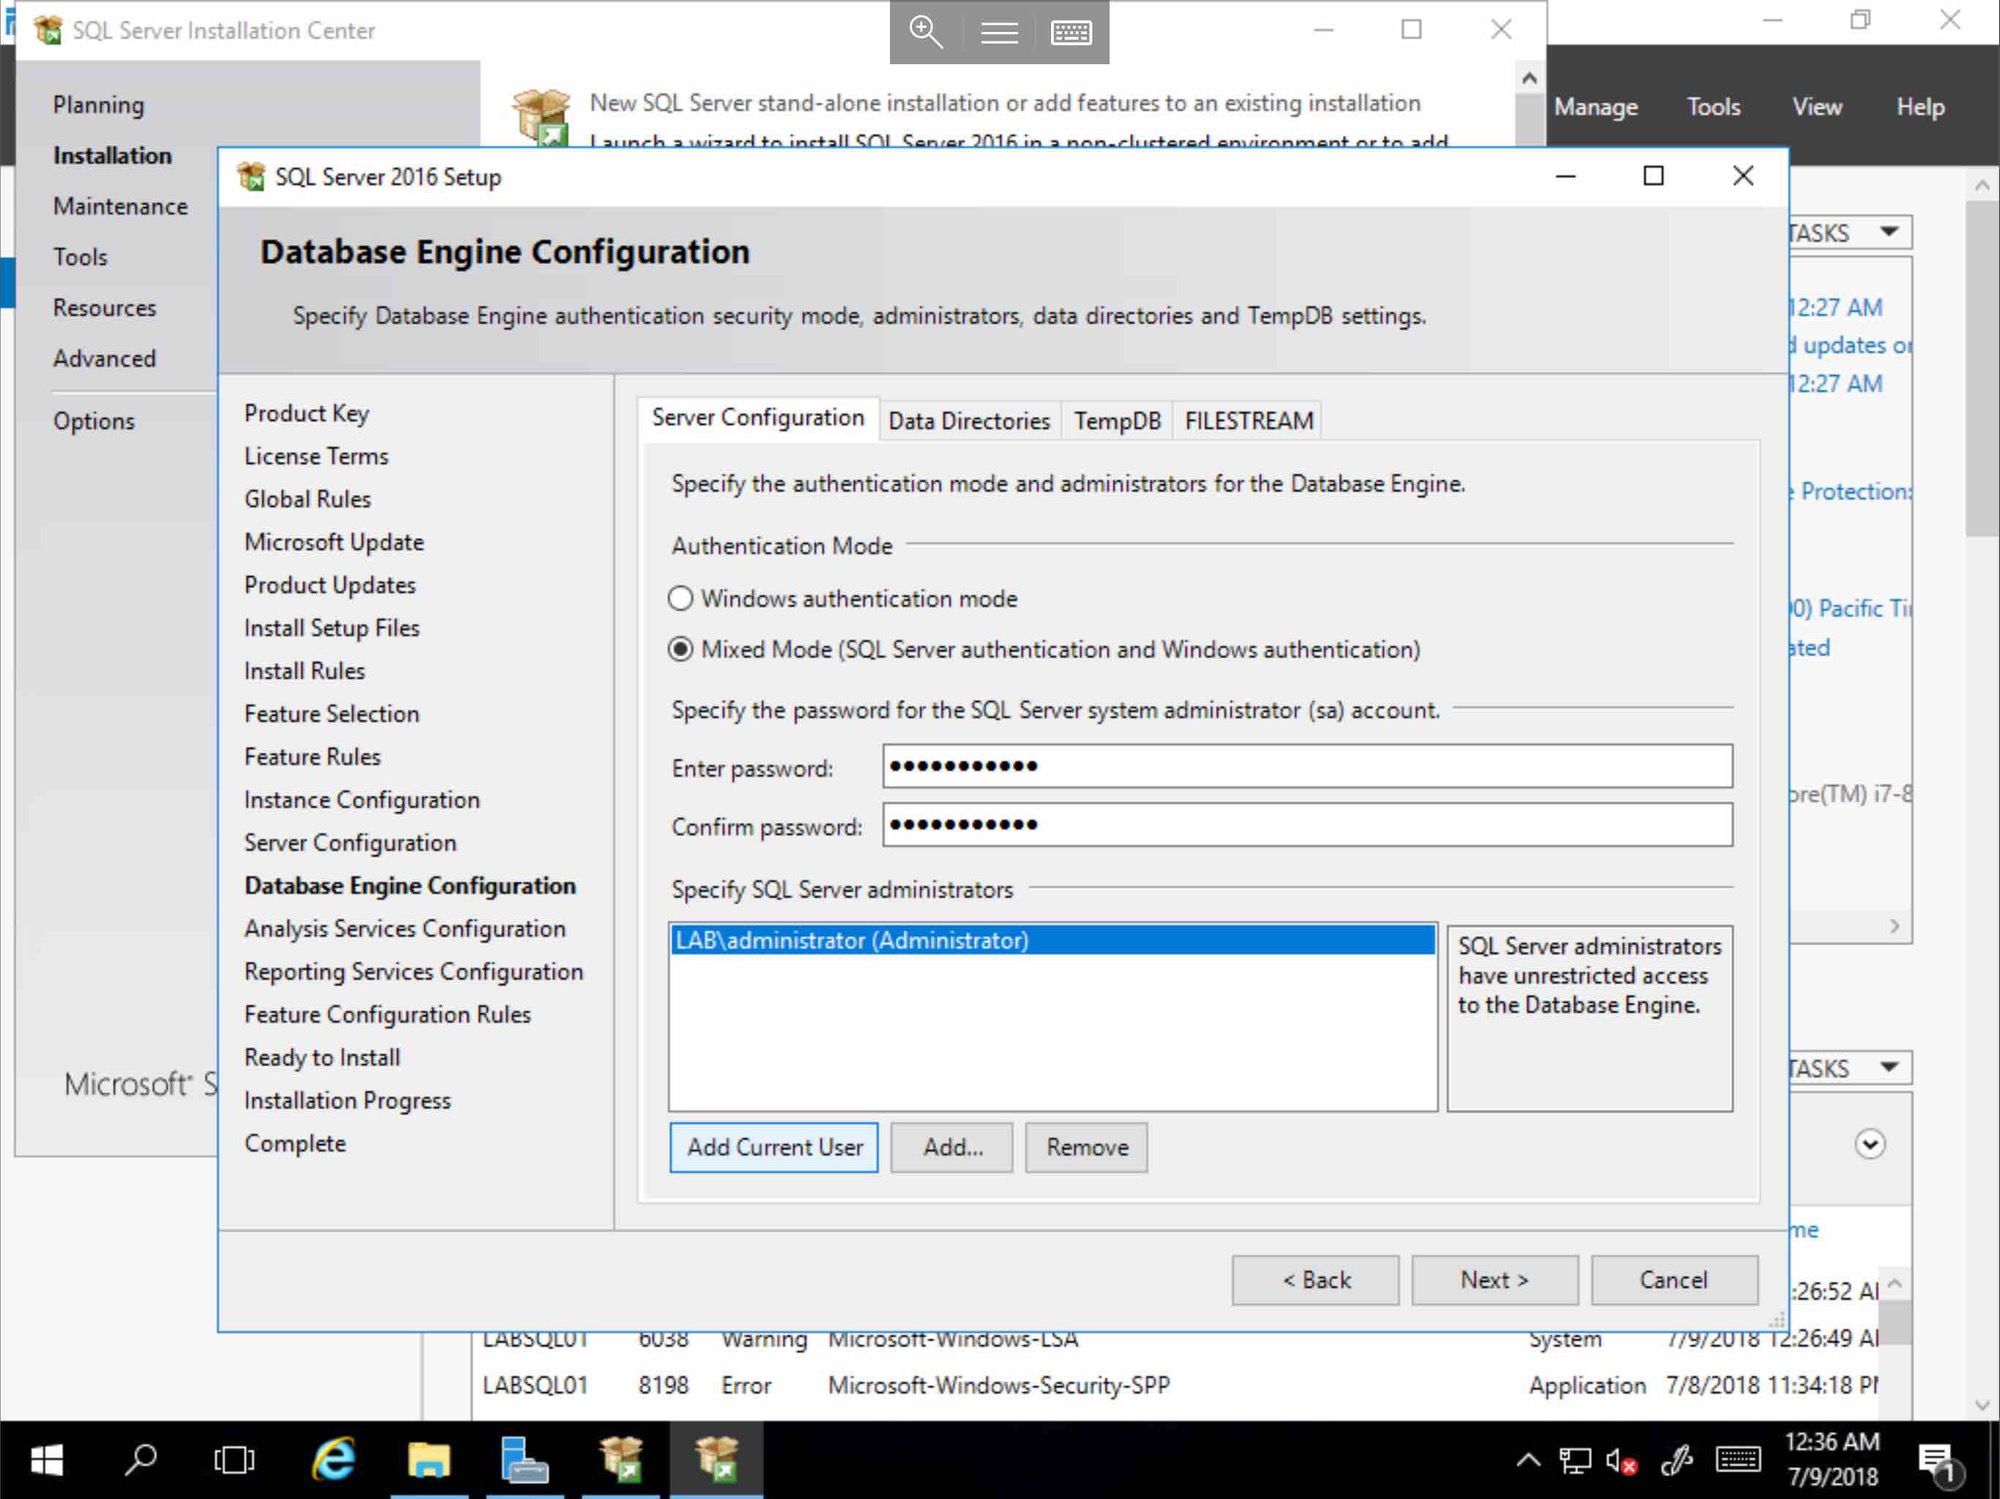
Task: Open File Explorer from taskbar
Action: click(428, 1460)
